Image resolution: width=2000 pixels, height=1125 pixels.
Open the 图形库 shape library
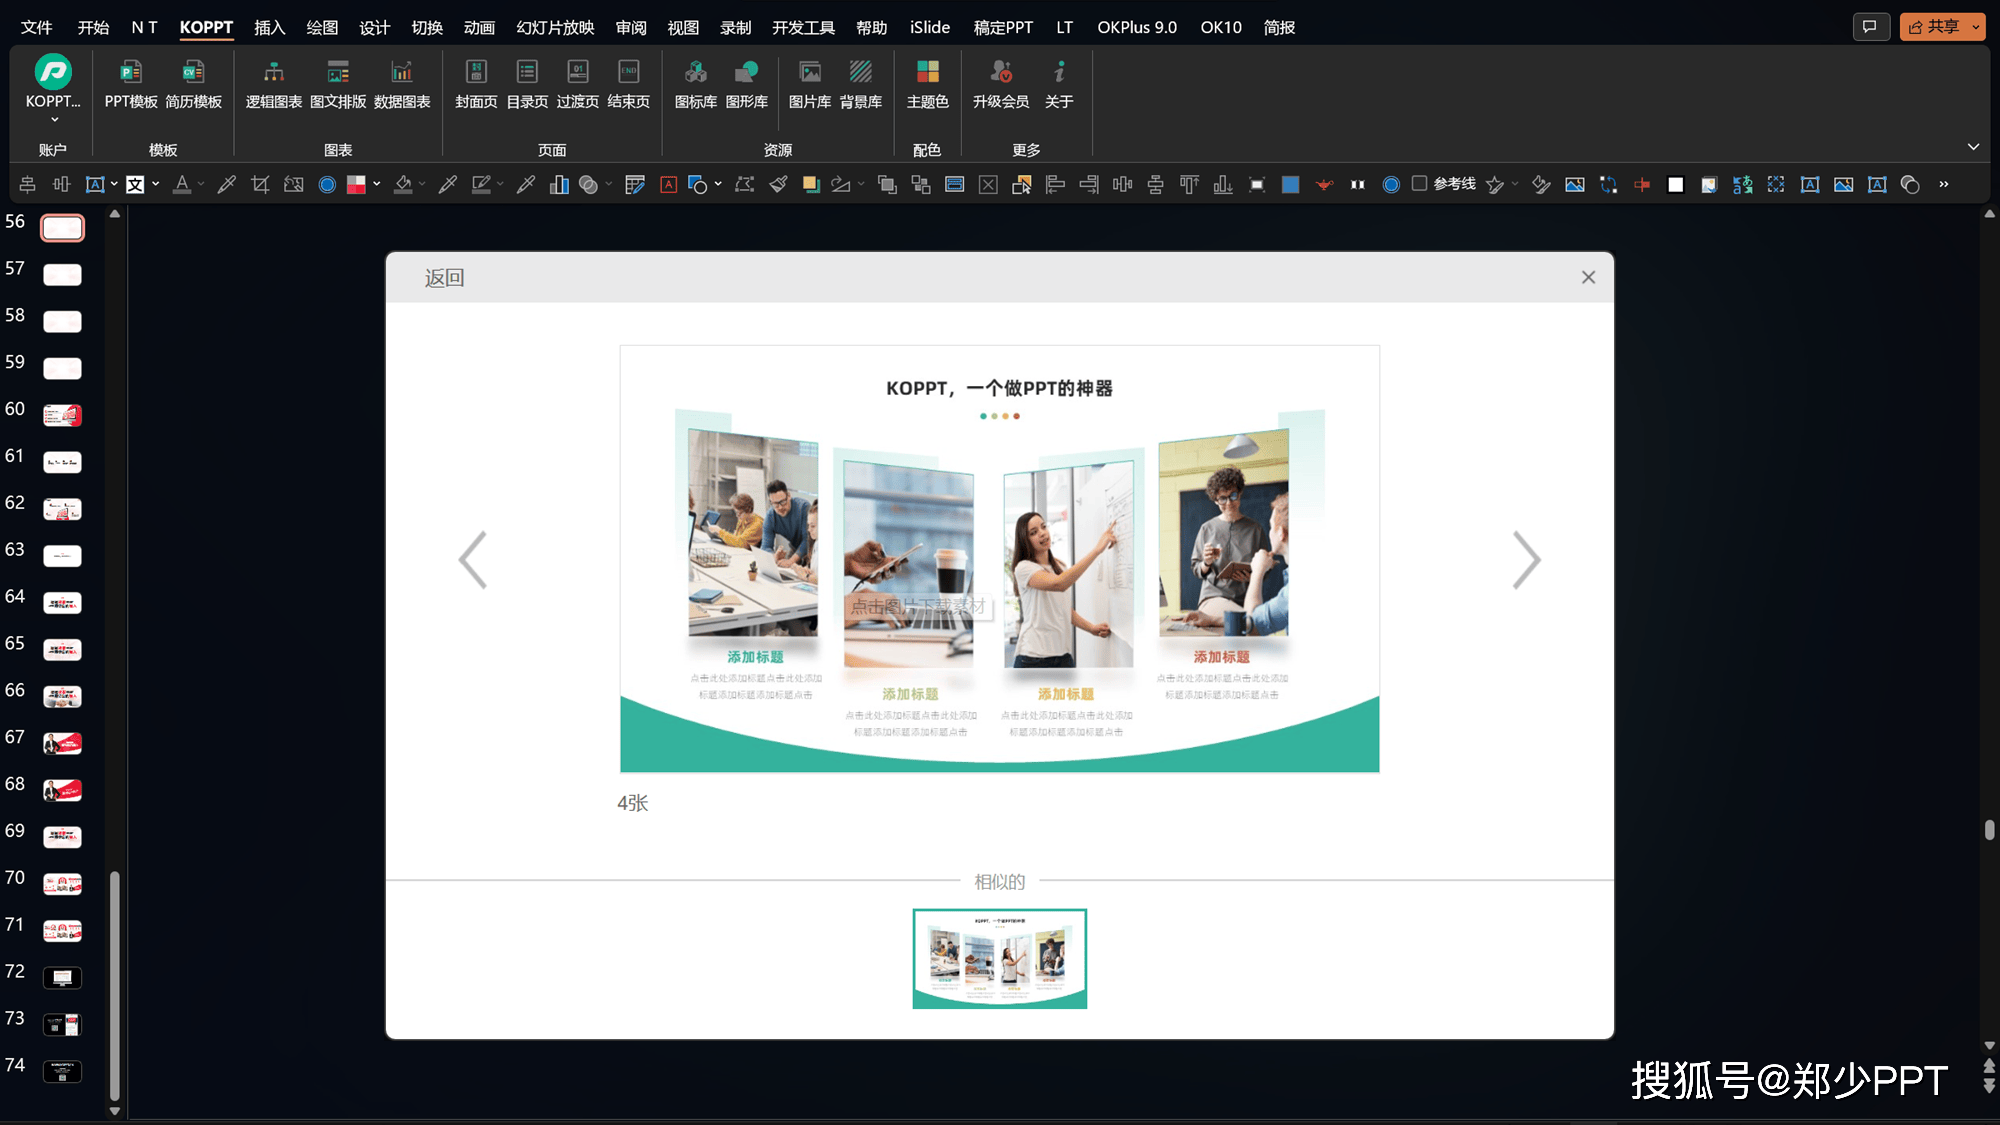coord(747,84)
